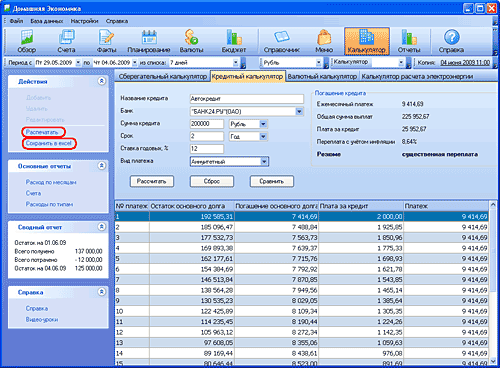
Task: Click the Рассчитать button
Action: pos(152,181)
